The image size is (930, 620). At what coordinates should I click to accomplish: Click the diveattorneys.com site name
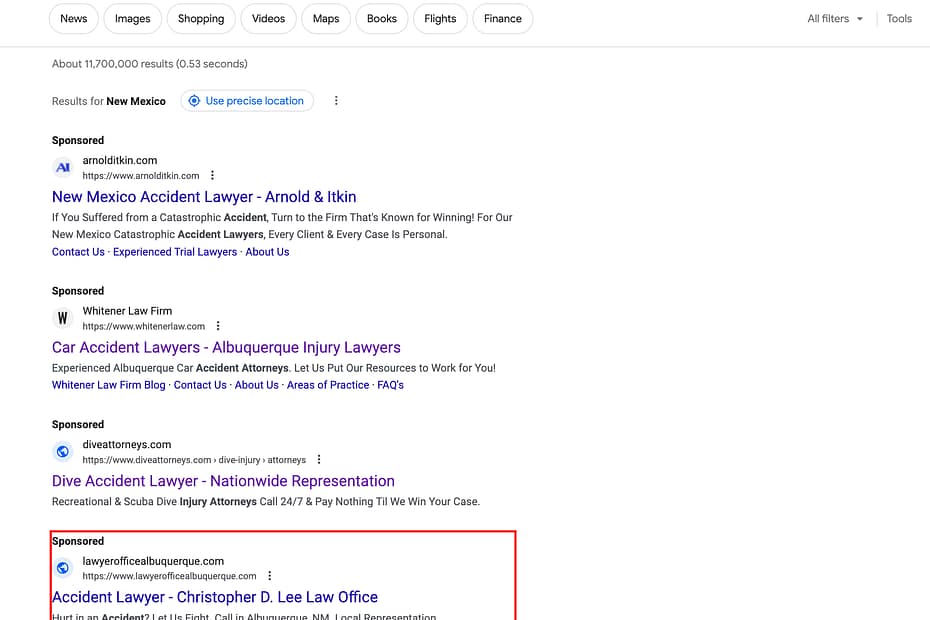tap(127, 444)
